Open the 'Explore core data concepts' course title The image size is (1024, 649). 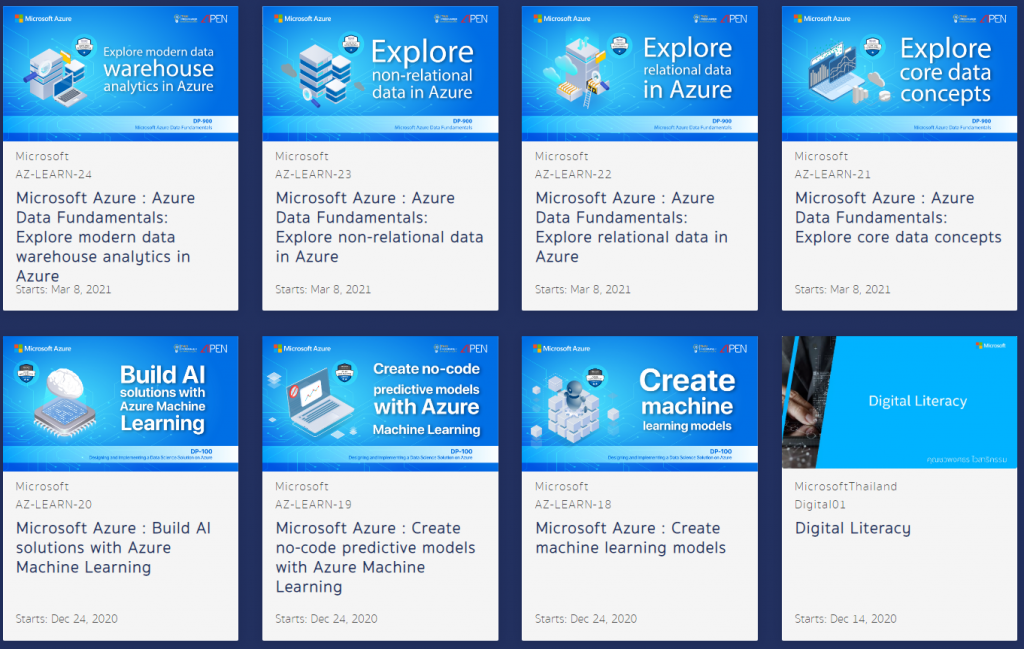coord(898,217)
